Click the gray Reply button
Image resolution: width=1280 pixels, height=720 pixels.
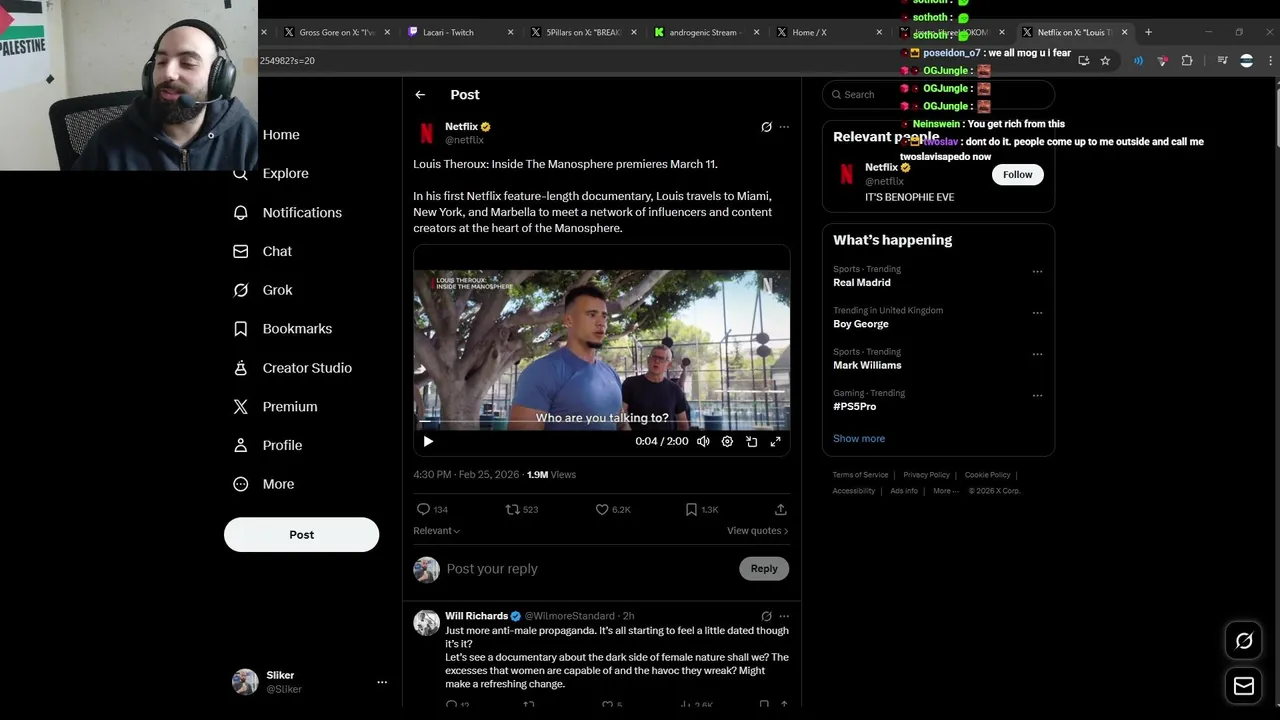click(764, 569)
